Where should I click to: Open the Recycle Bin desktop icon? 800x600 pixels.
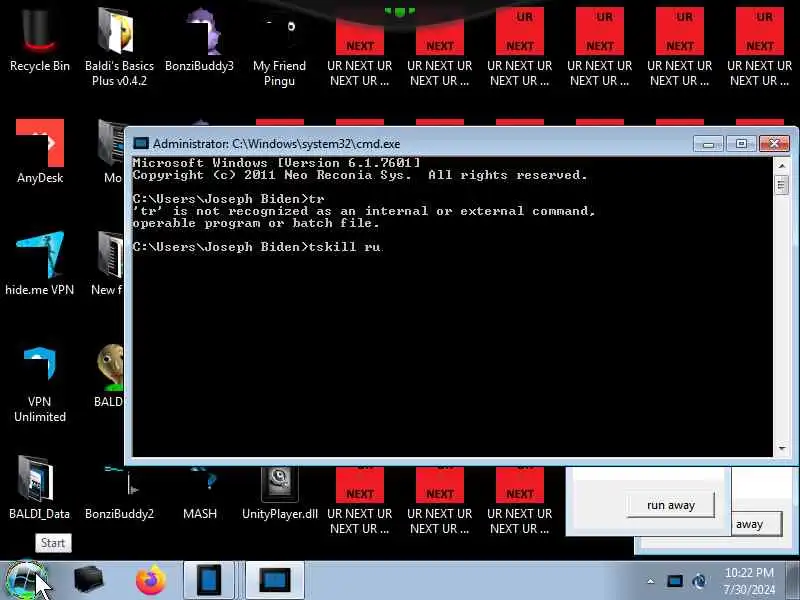tap(39, 41)
